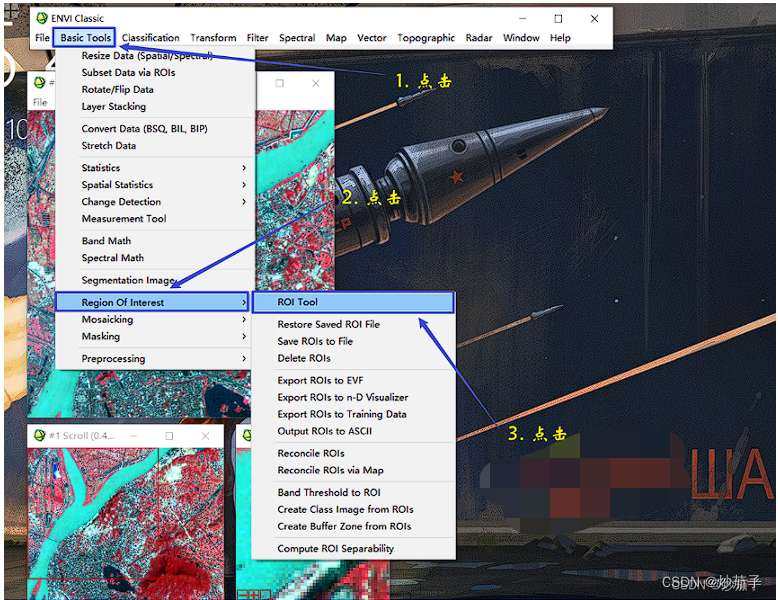Open the Basic Tools menu
Image resolution: width=778 pixels, height=600 pixels.
pos(85,38)
